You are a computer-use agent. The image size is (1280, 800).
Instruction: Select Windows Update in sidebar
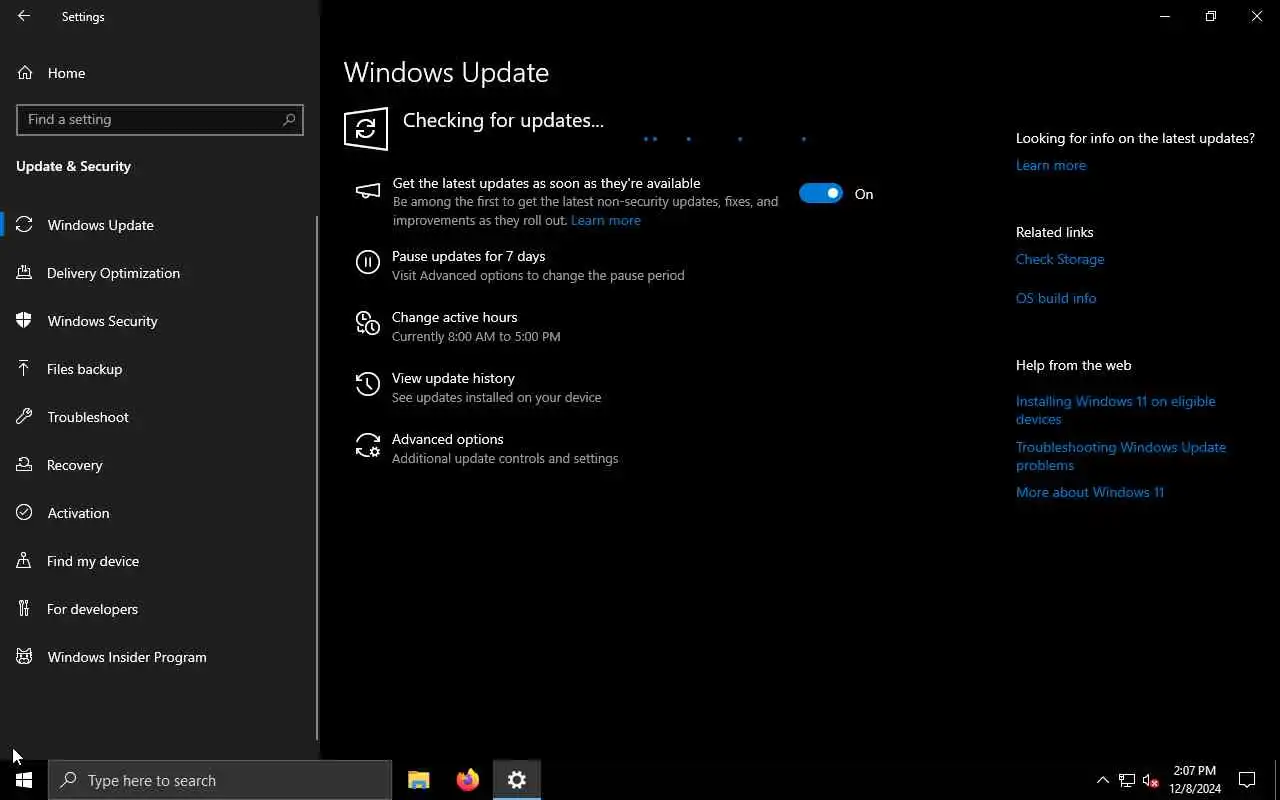(x=160, y=225)
